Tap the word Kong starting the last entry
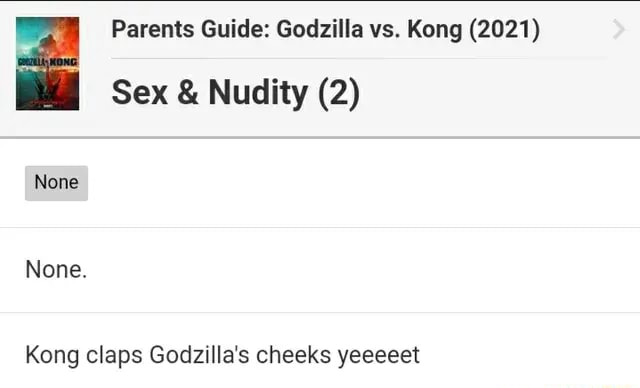 (x=52, y=355)
